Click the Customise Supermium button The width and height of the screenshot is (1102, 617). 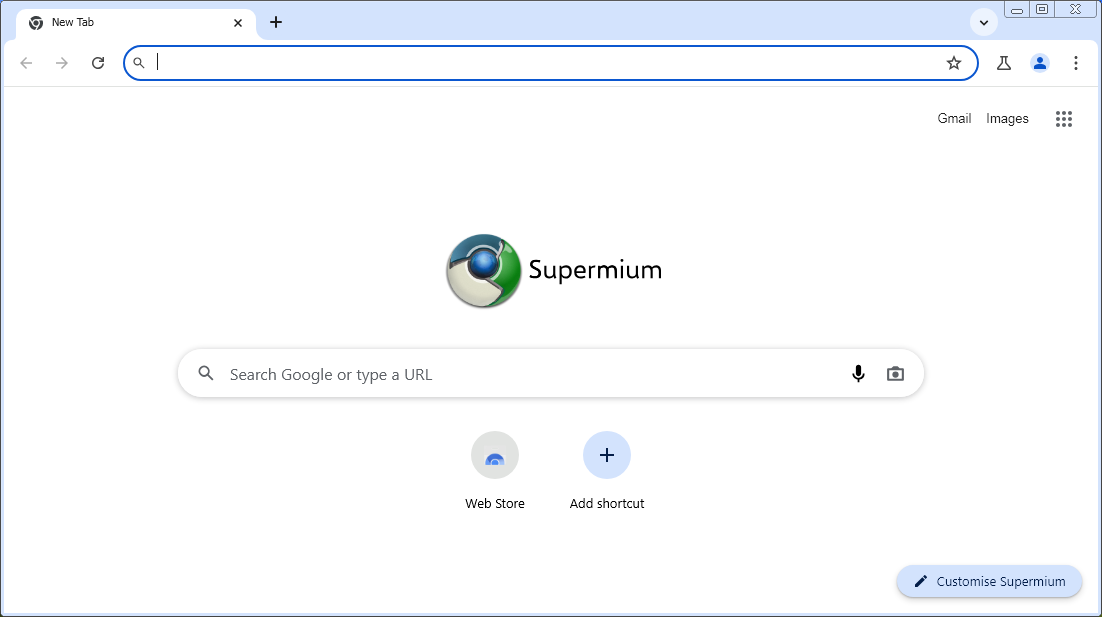[x=989, y=581]
